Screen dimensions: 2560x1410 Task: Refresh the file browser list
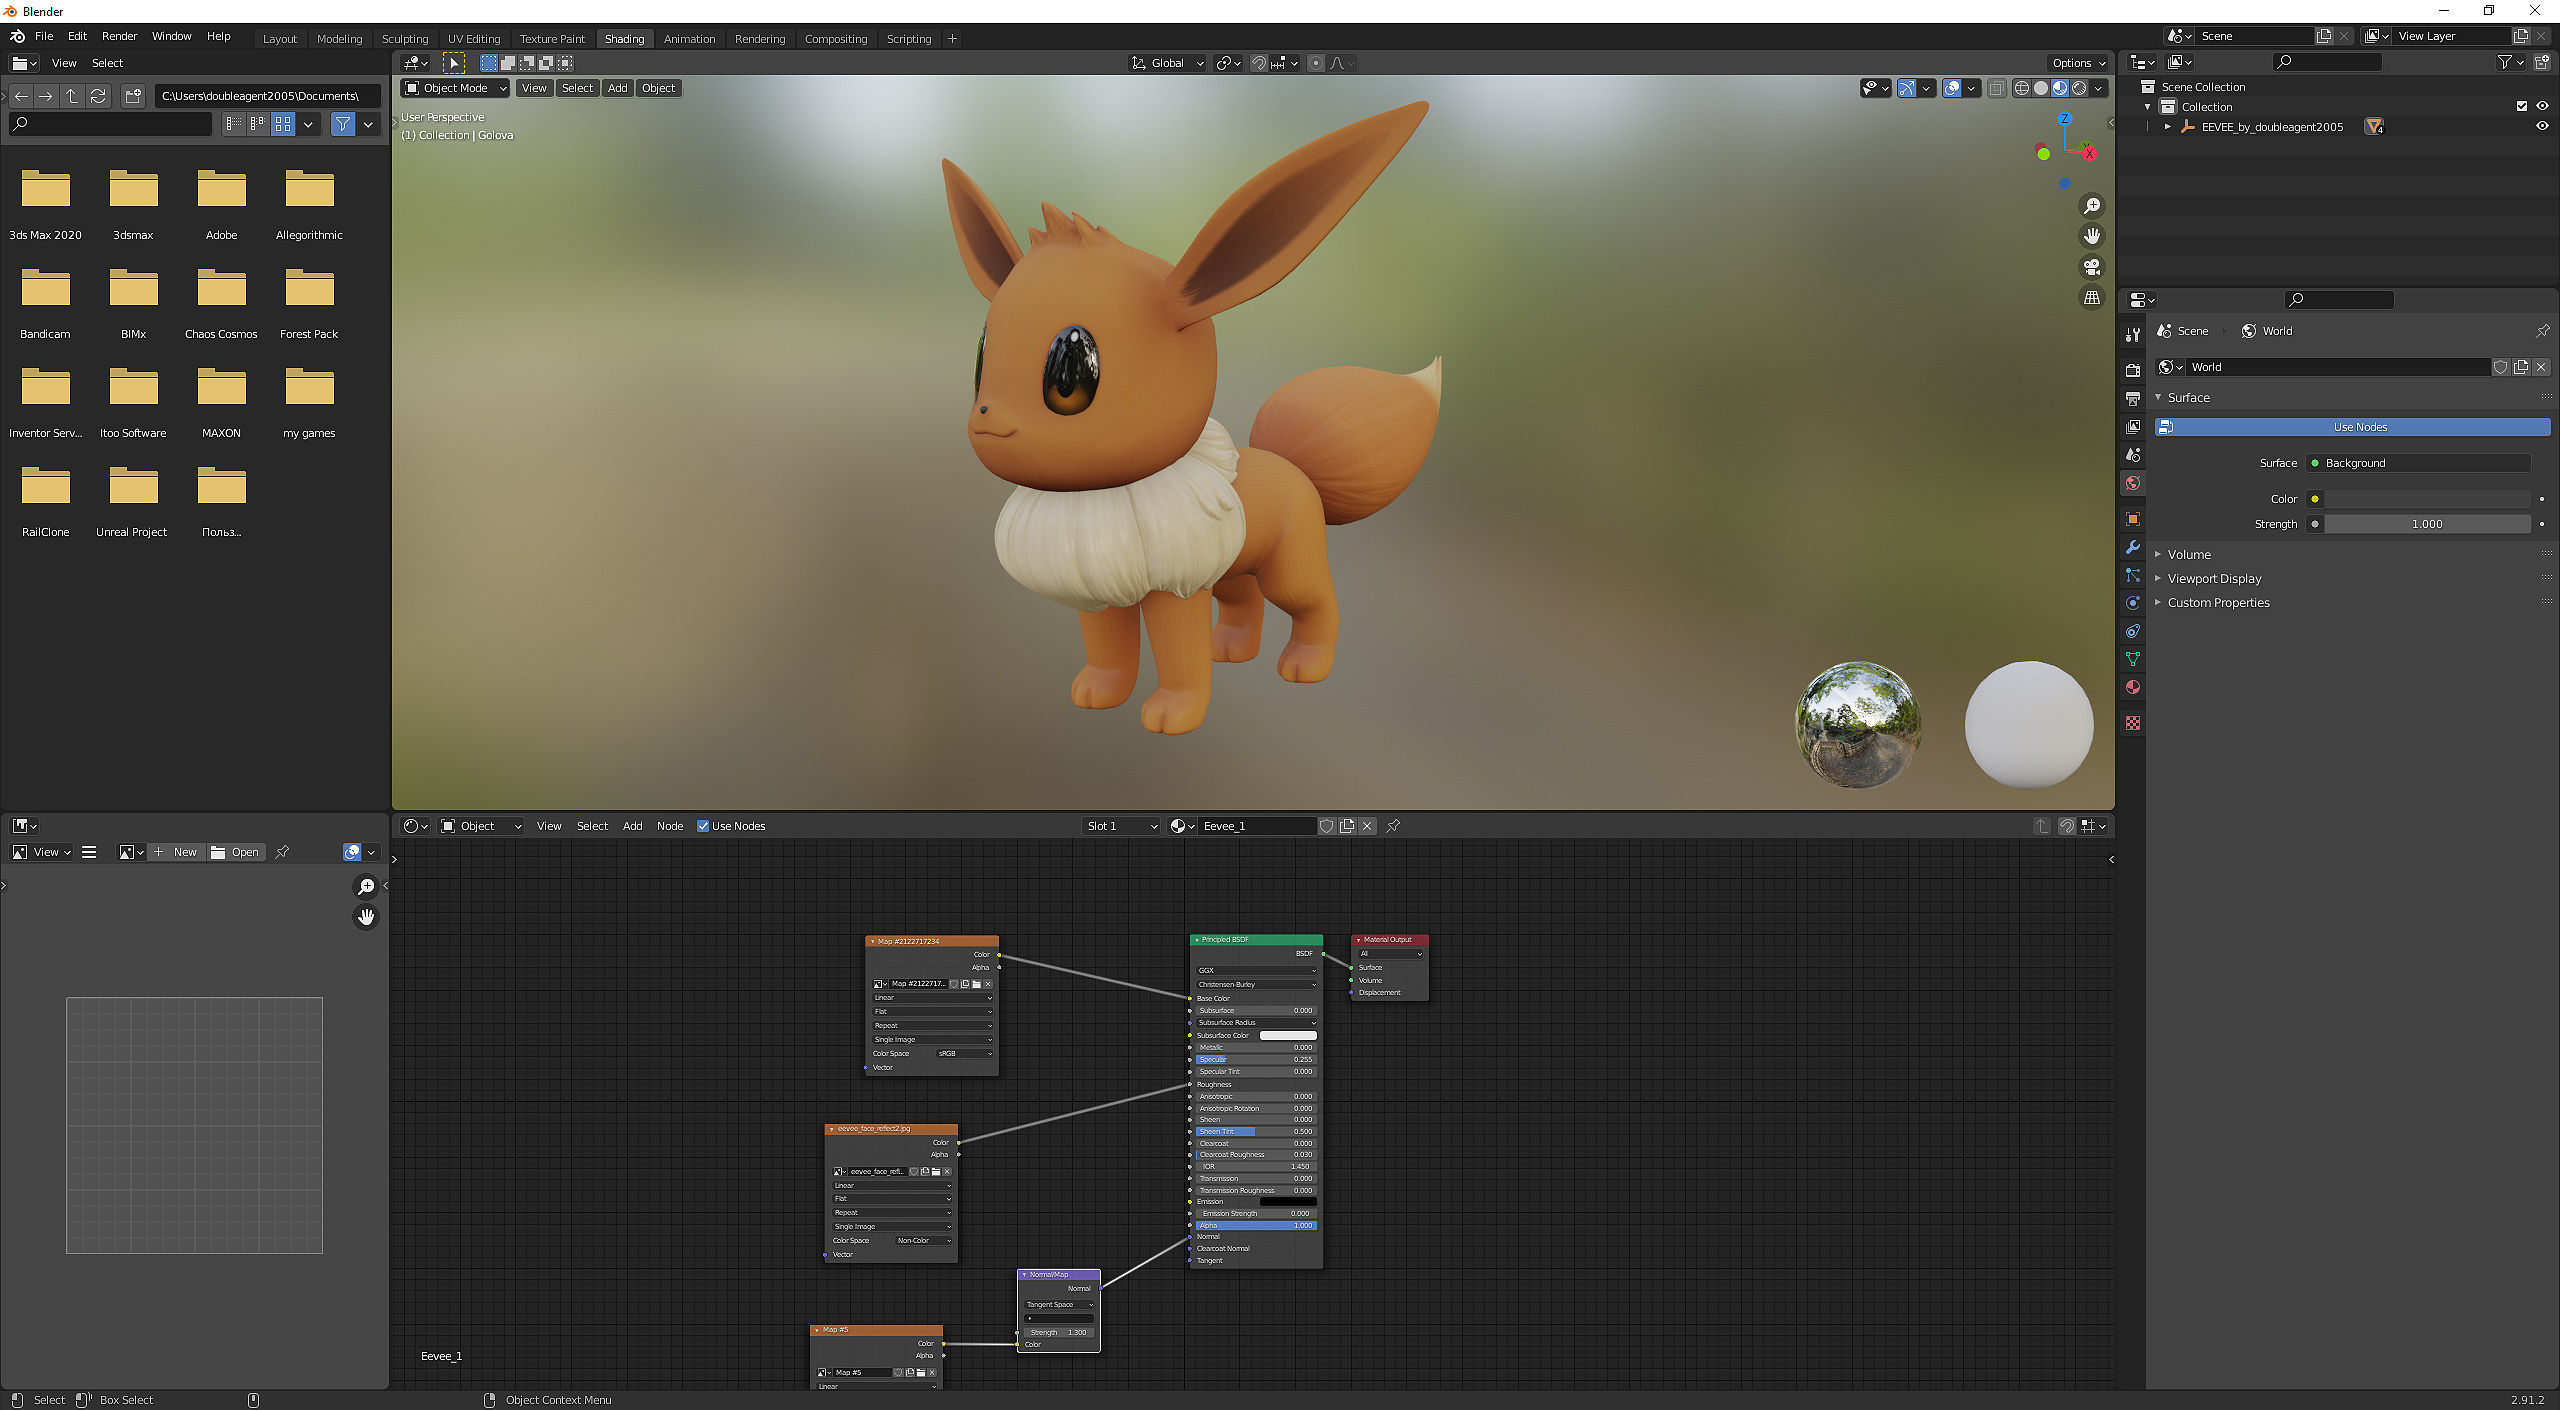click(98, 96)
